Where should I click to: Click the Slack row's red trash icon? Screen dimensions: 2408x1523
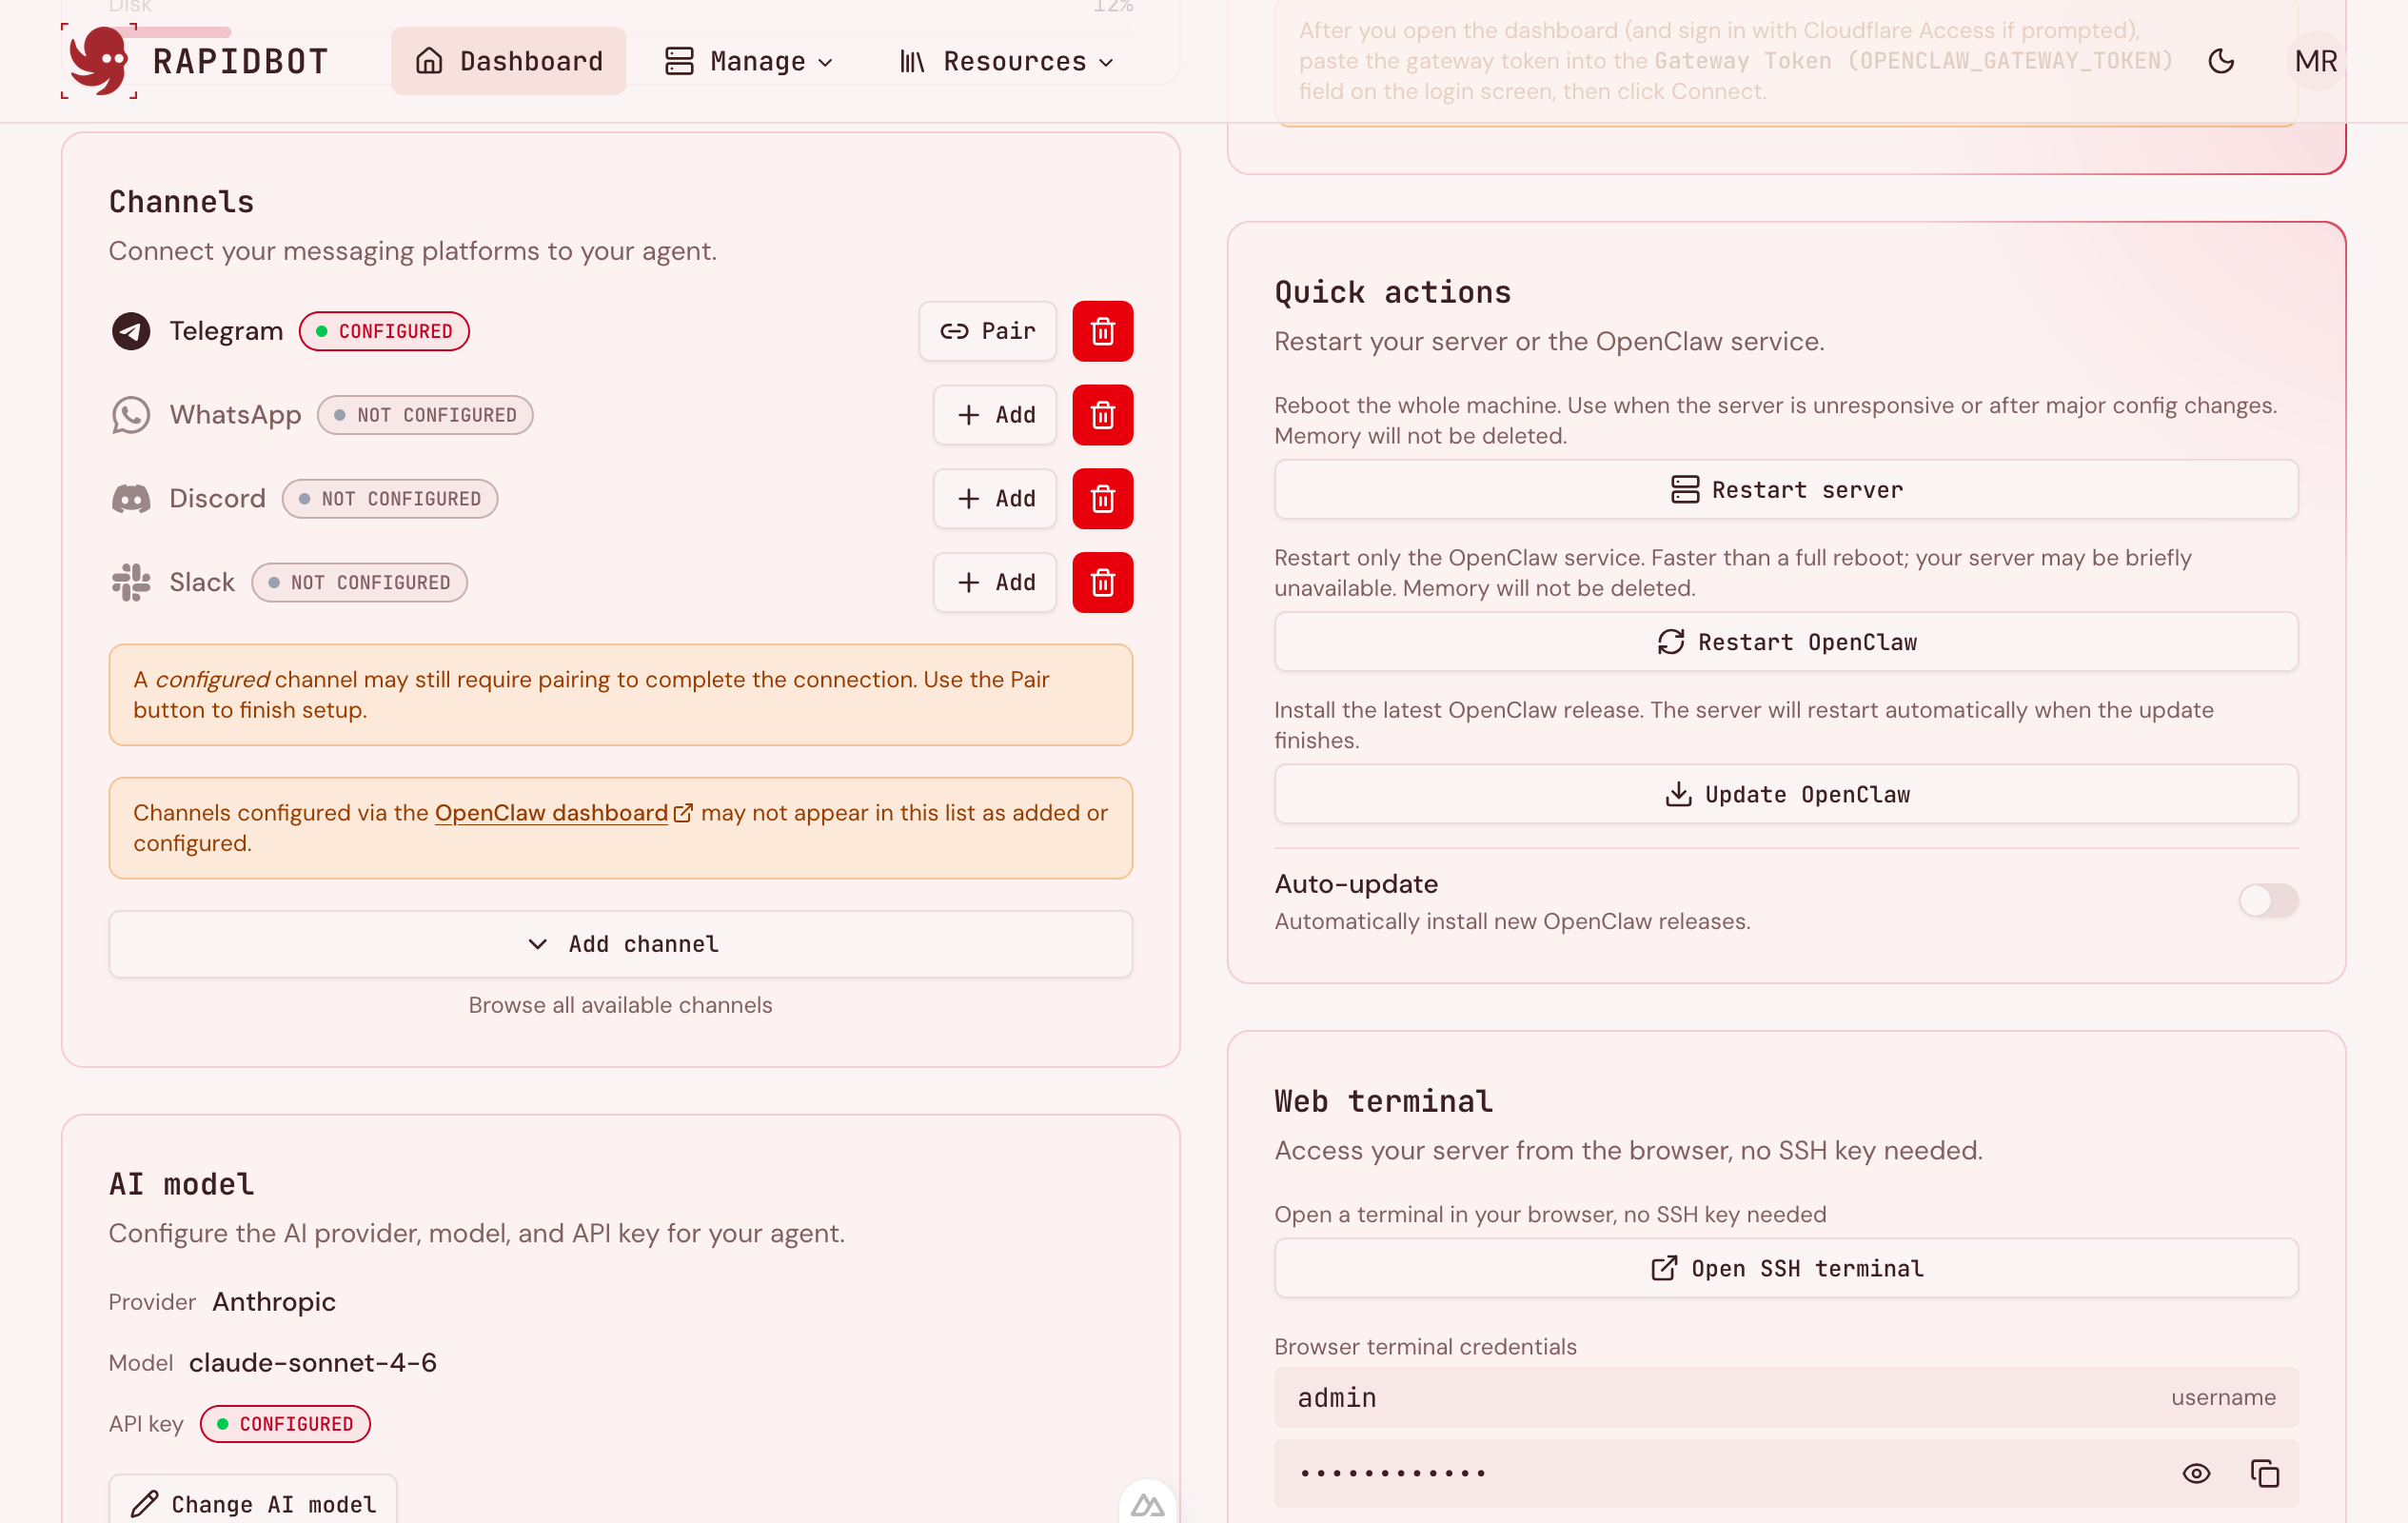[x=1102, y=583]
